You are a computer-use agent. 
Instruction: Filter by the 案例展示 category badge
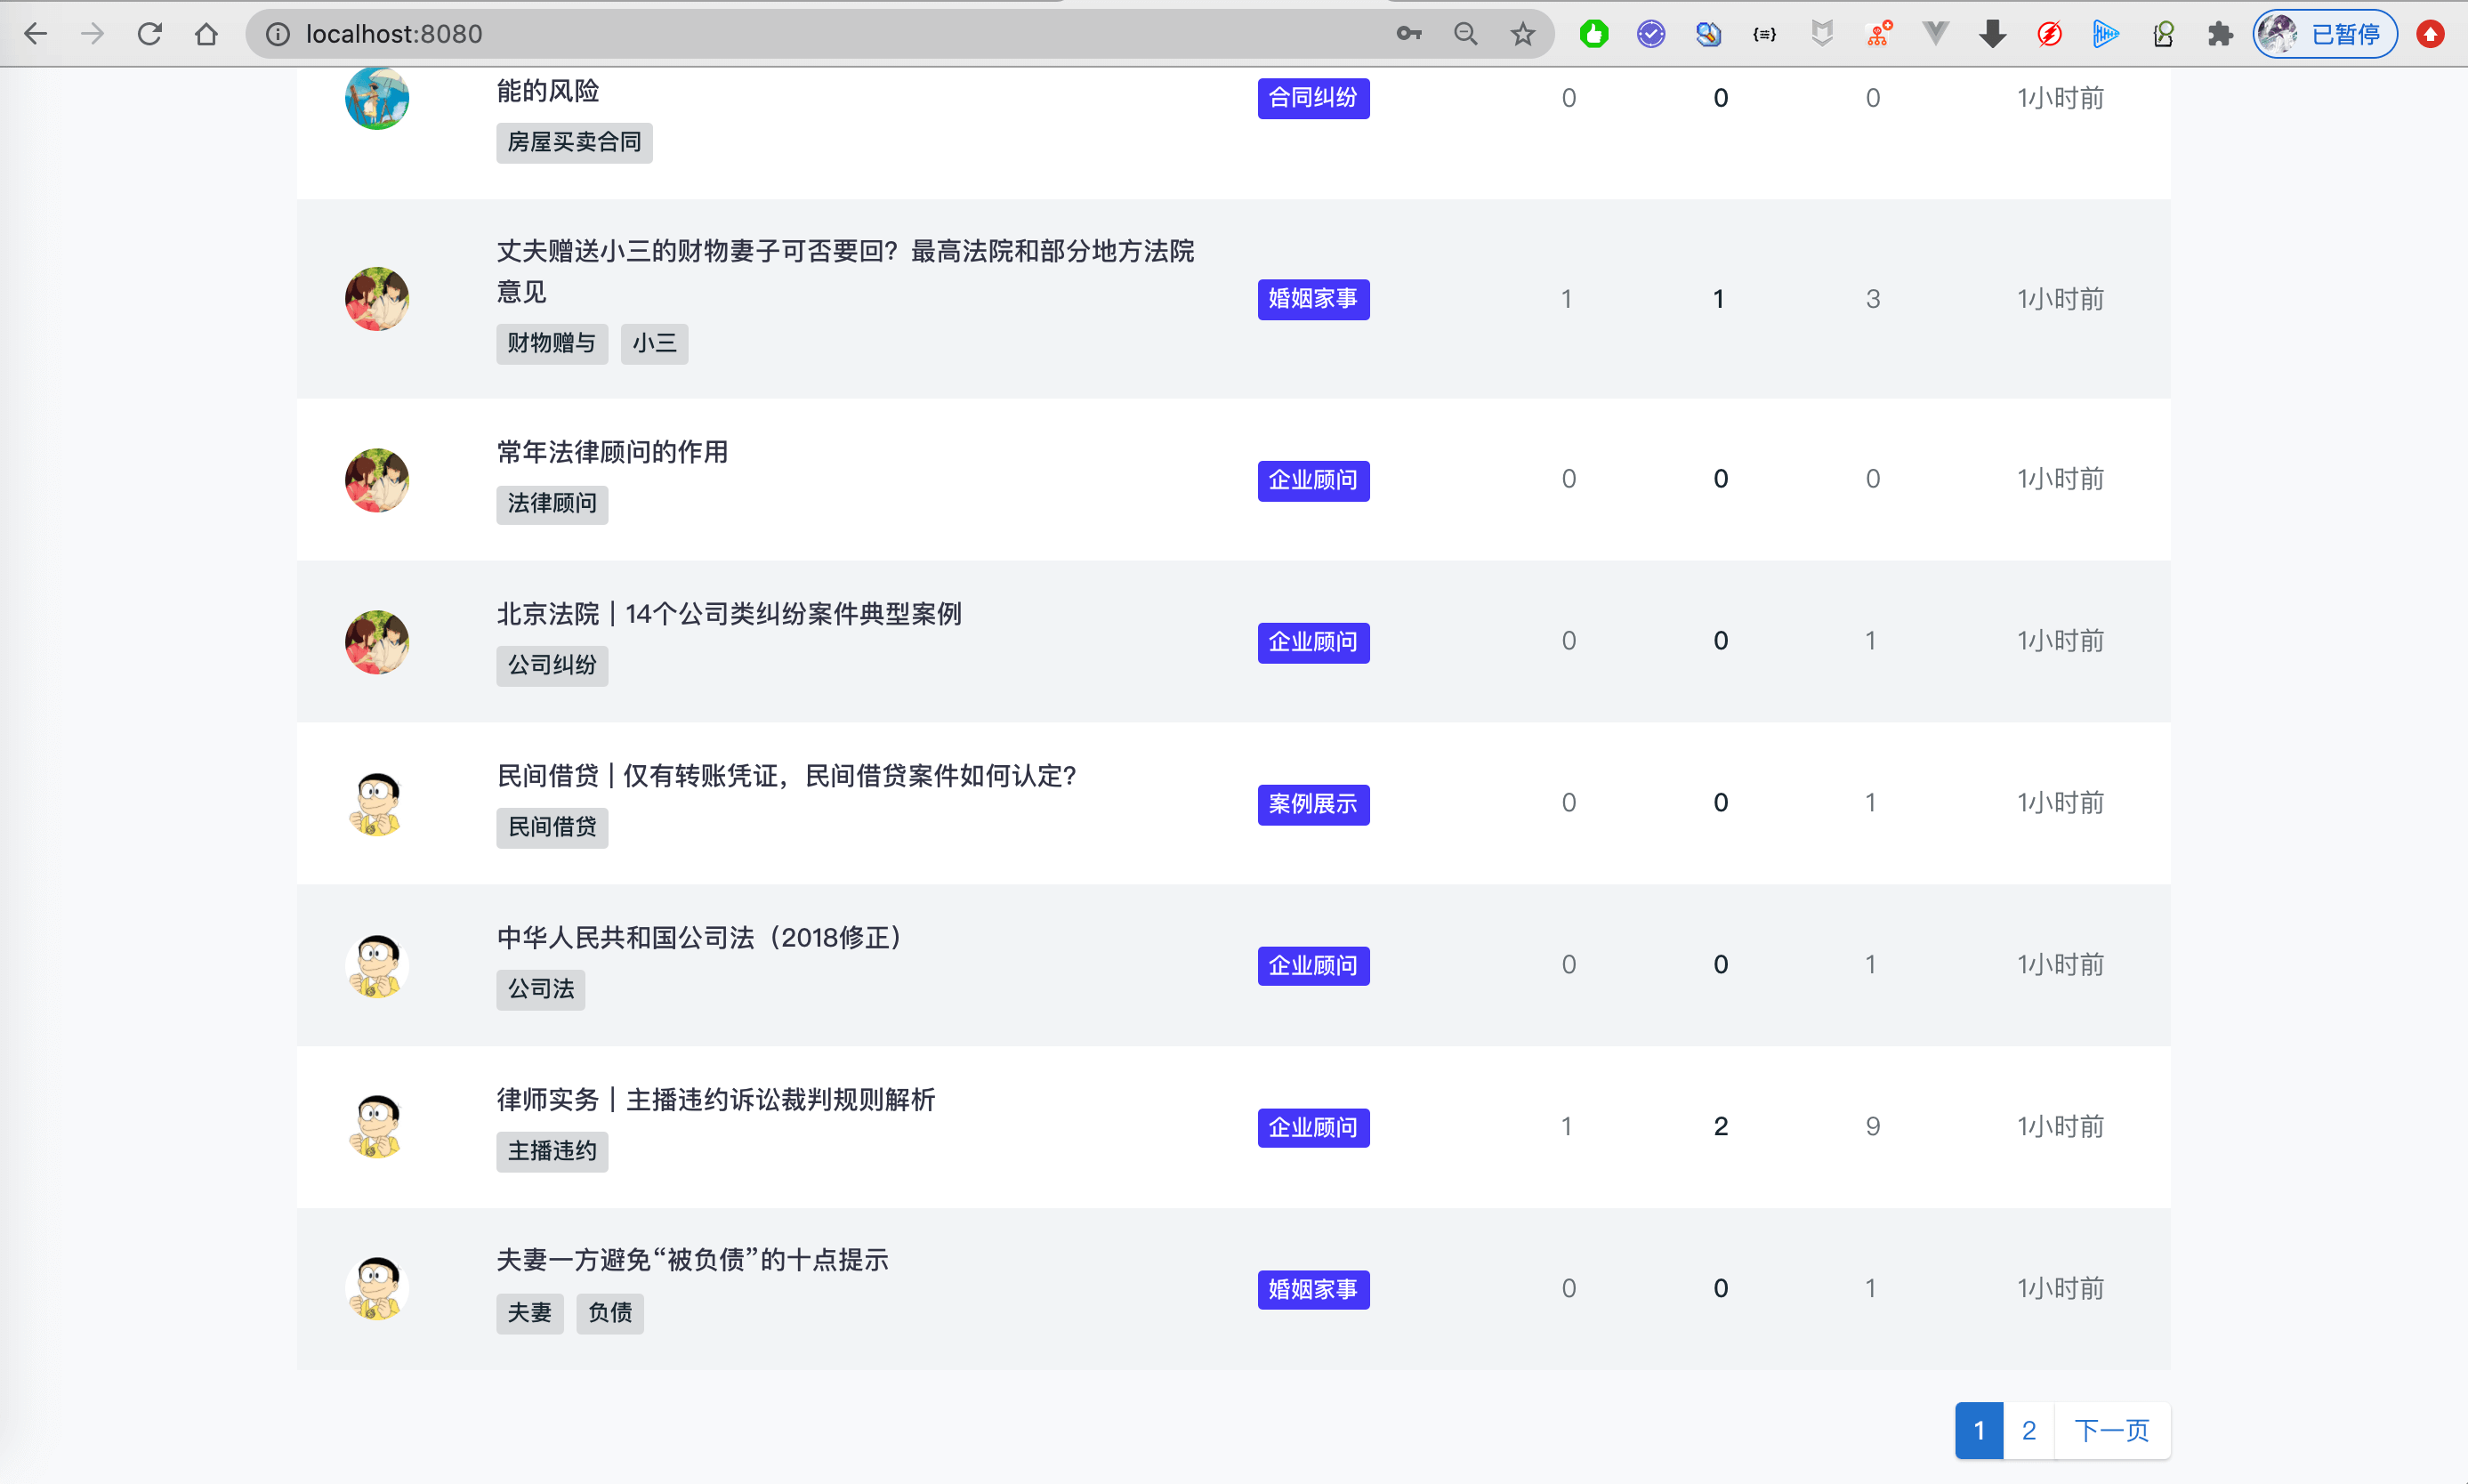pos(1312,804)
